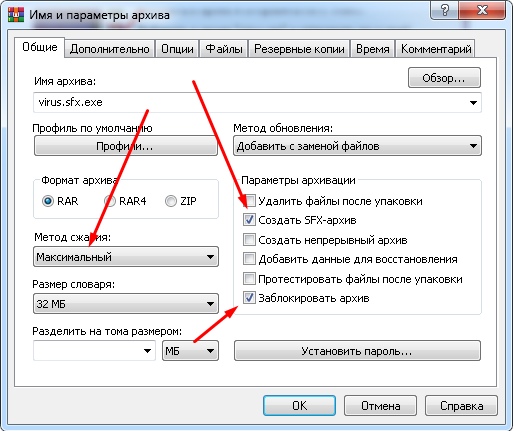Viewport: 514px width, 431px height.
Task: Check 'Протестировать файлы после упаковки'
Action: click(x=249, y=279)
